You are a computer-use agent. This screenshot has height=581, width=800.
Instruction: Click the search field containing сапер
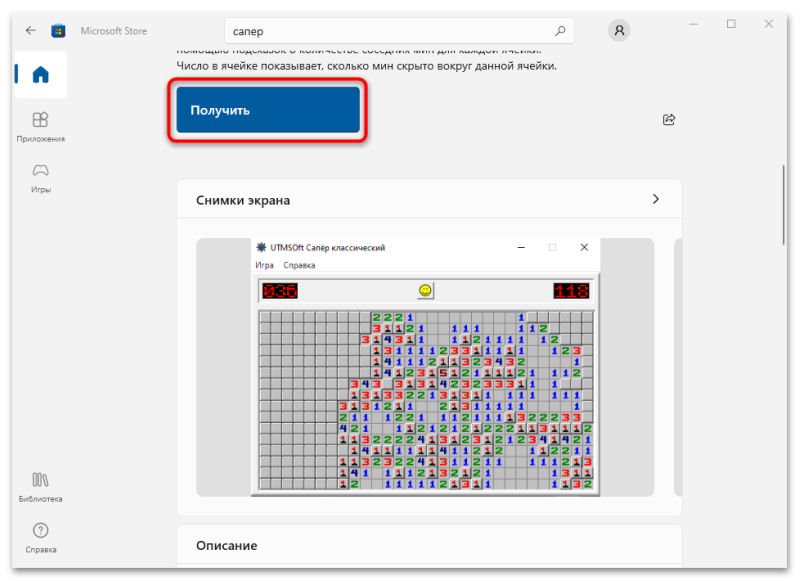pyautogui.click(x=399, y=31)
